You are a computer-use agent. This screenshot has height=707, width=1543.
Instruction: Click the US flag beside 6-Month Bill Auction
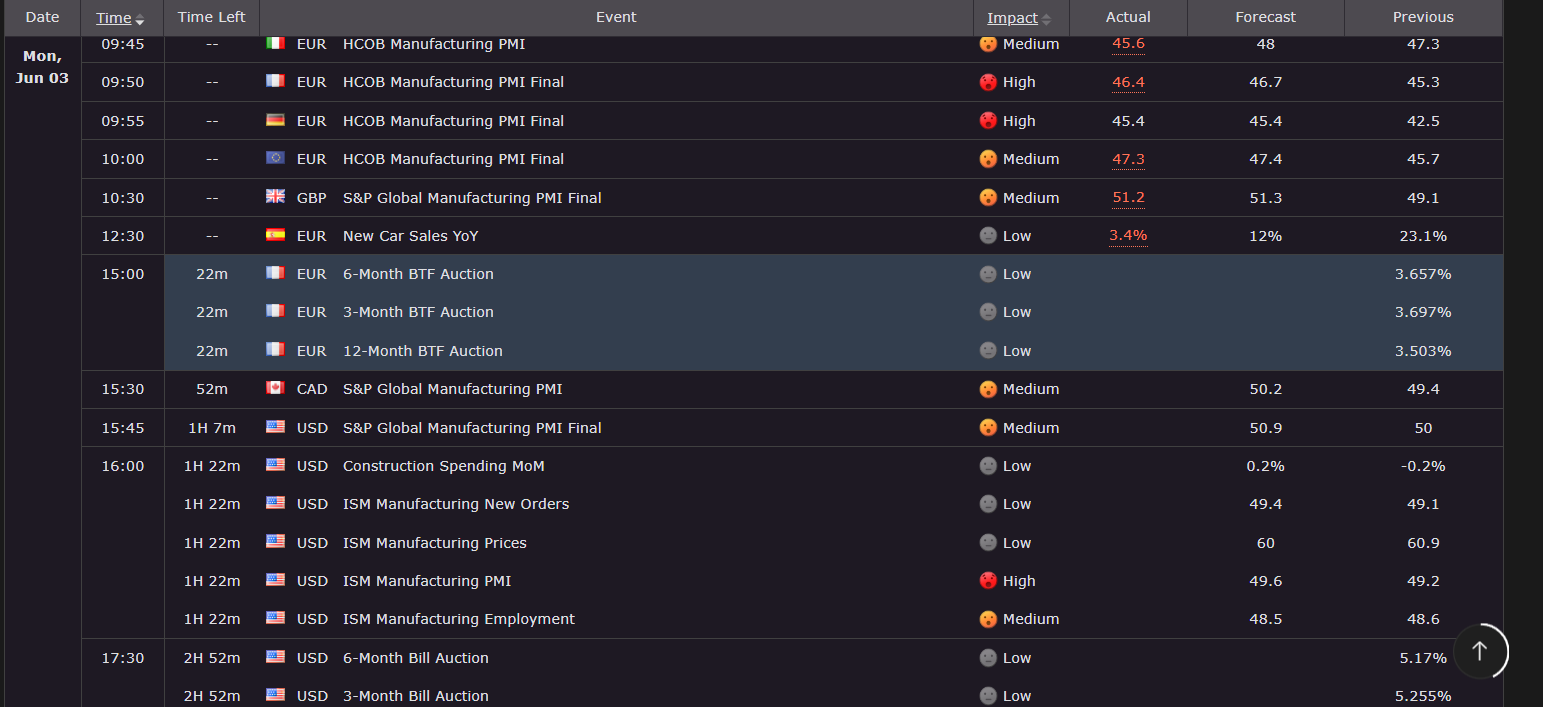pyautogui.click(x=275, y=657)
